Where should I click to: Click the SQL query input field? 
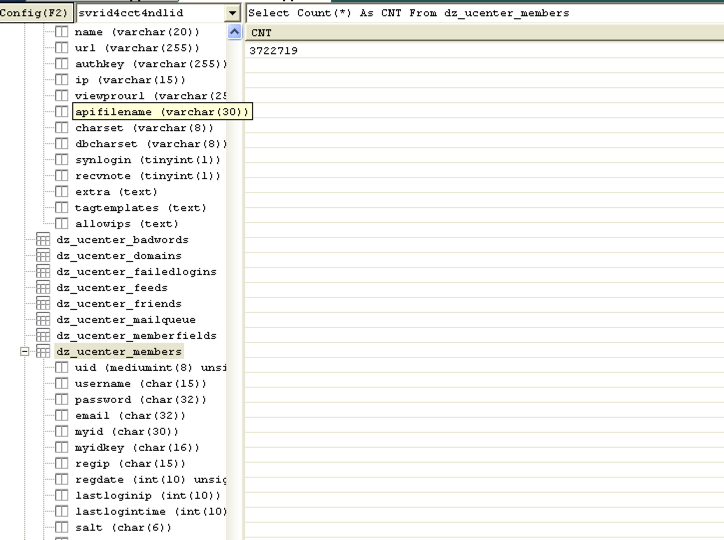pos(485,13)
